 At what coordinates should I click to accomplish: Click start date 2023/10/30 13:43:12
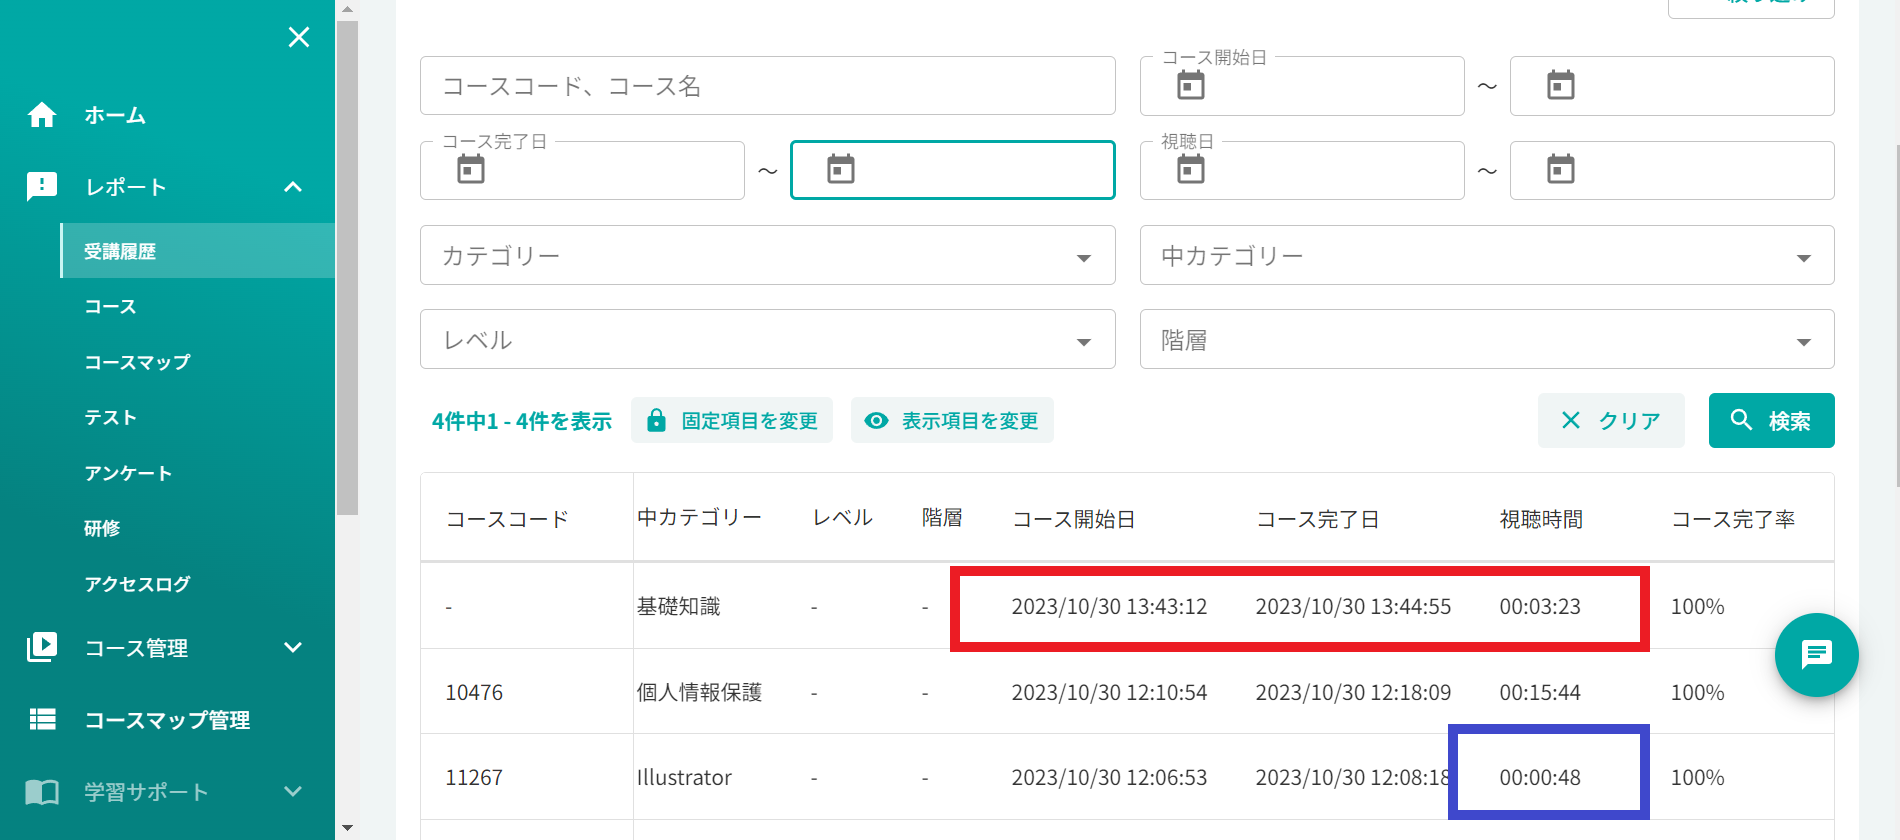pyautogui.click(x=1109, y=606)
